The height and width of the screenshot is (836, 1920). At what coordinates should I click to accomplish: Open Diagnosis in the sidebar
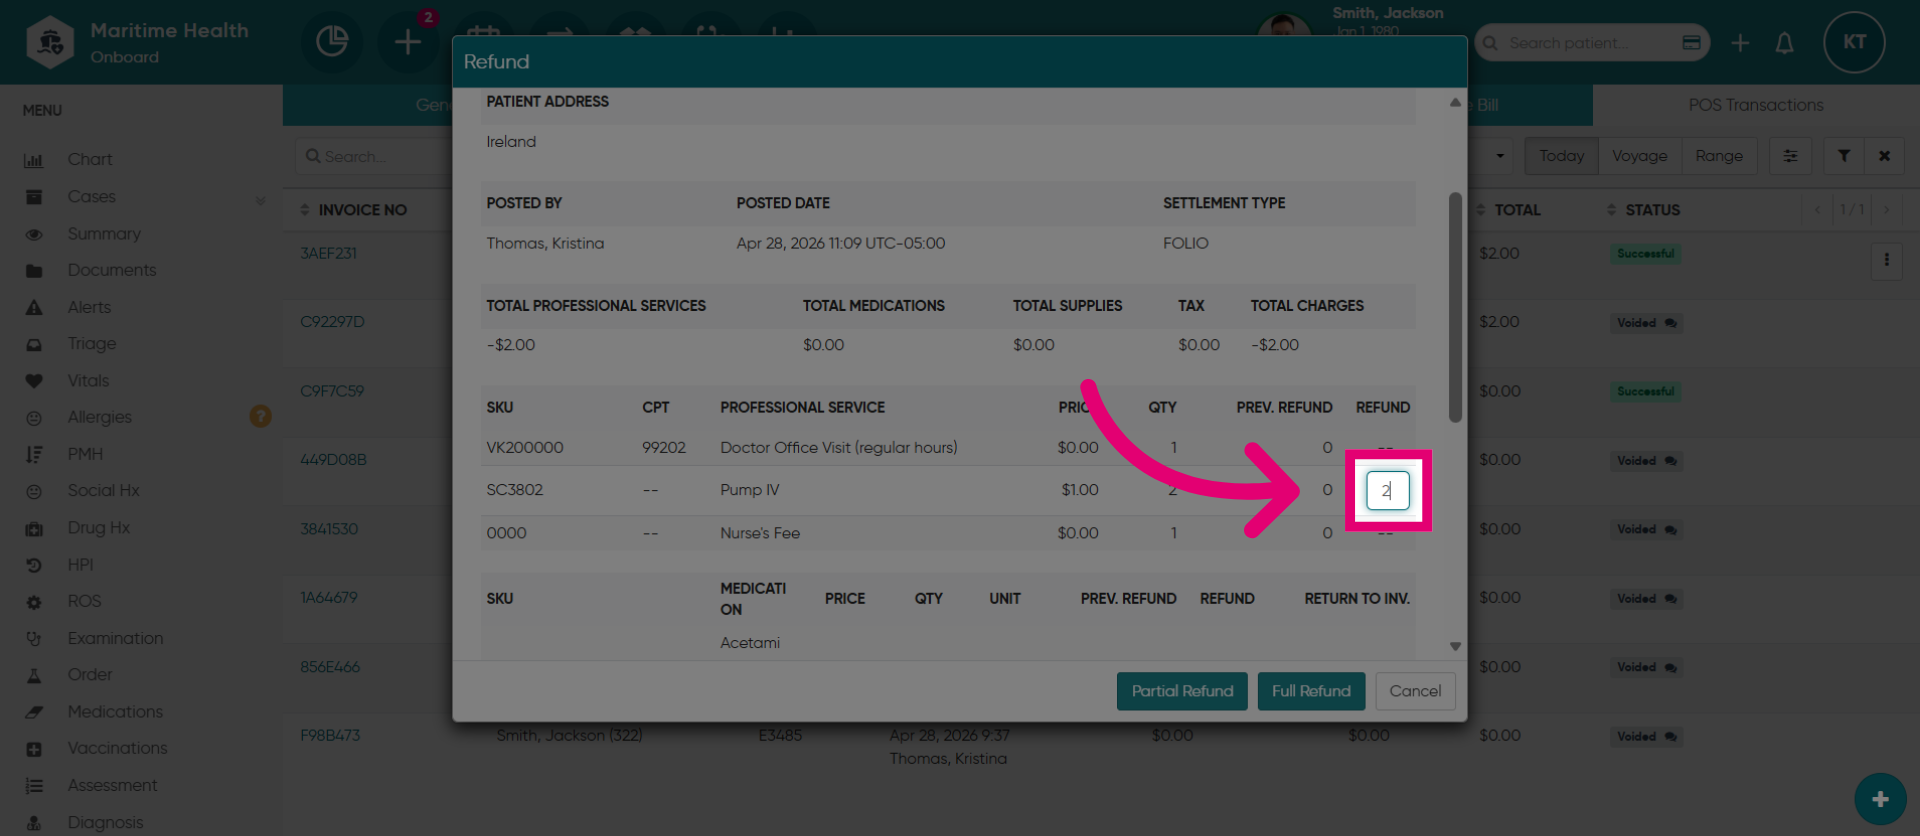pyautogui.click(x=105, y=822)
